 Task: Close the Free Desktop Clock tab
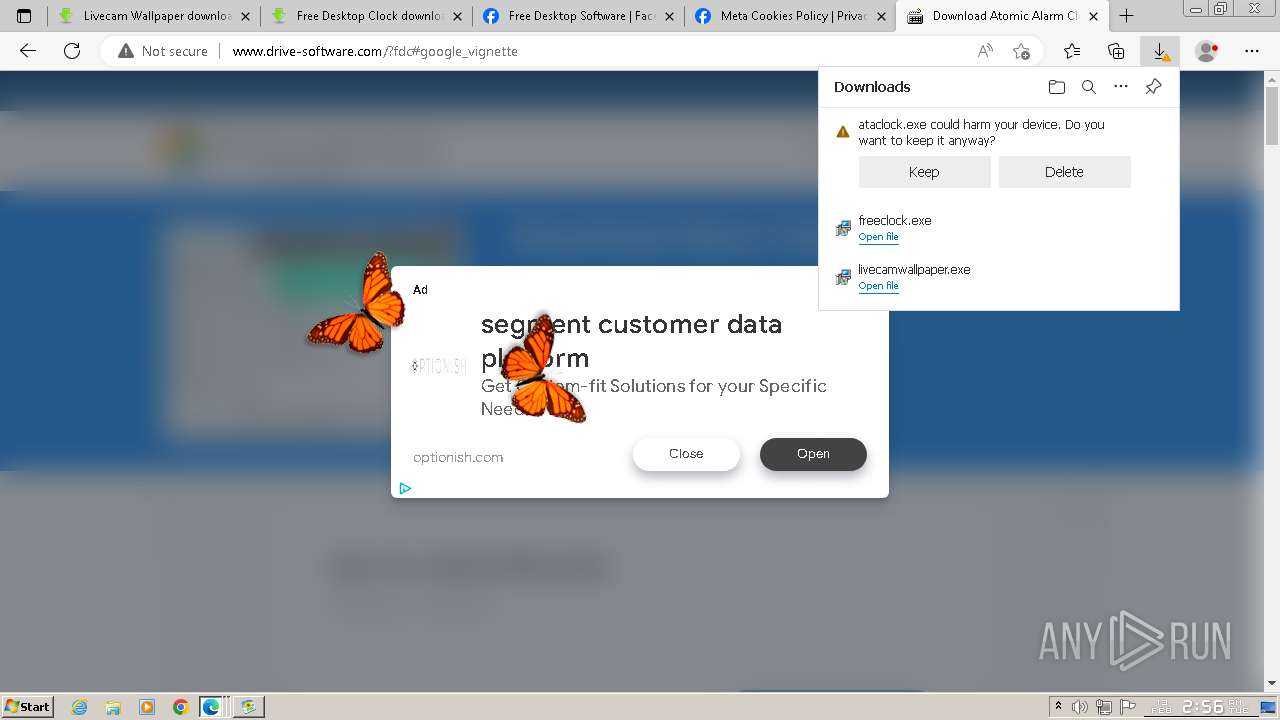[x=457, y=16]
